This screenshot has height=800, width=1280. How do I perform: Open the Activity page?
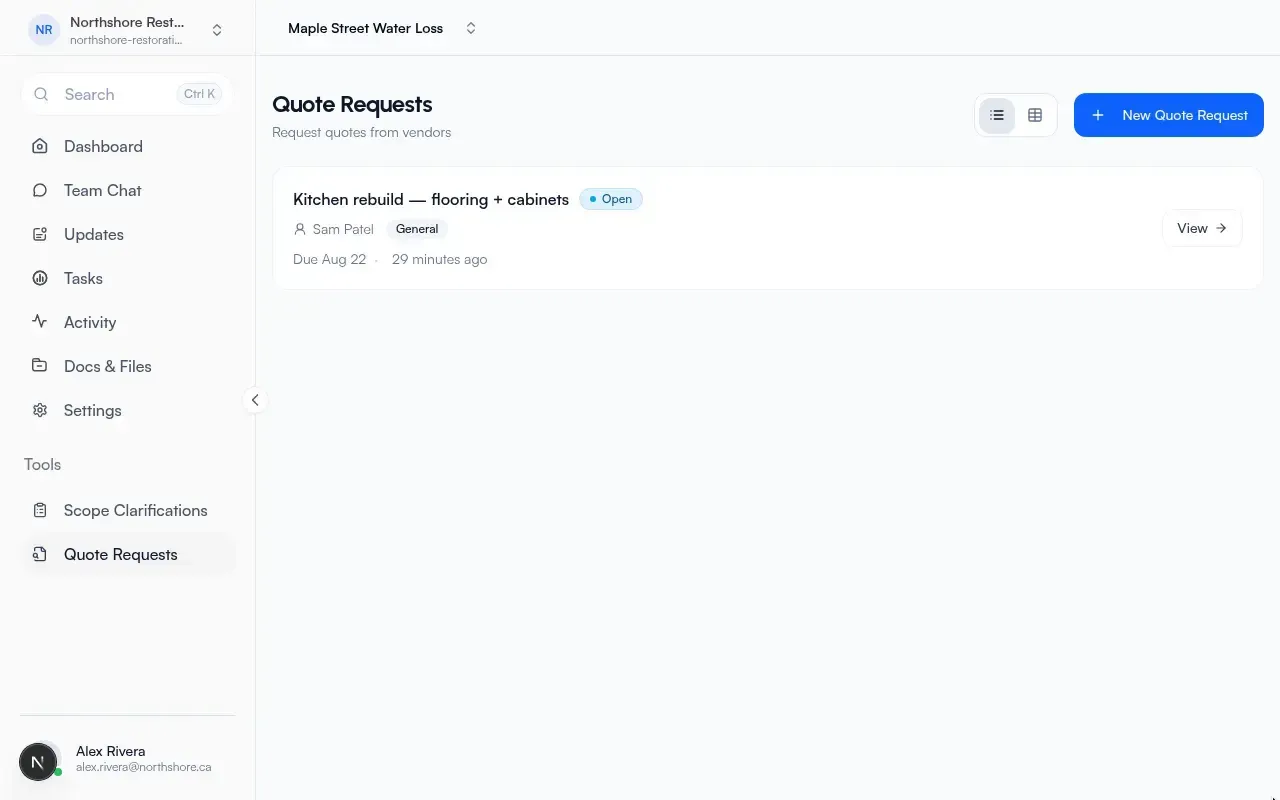128,322
